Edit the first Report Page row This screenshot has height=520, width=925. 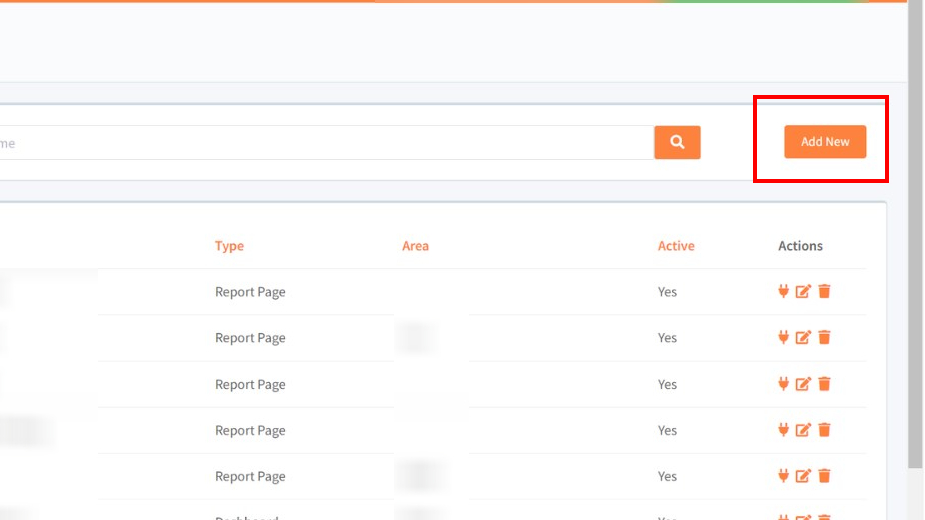[803, 291]
